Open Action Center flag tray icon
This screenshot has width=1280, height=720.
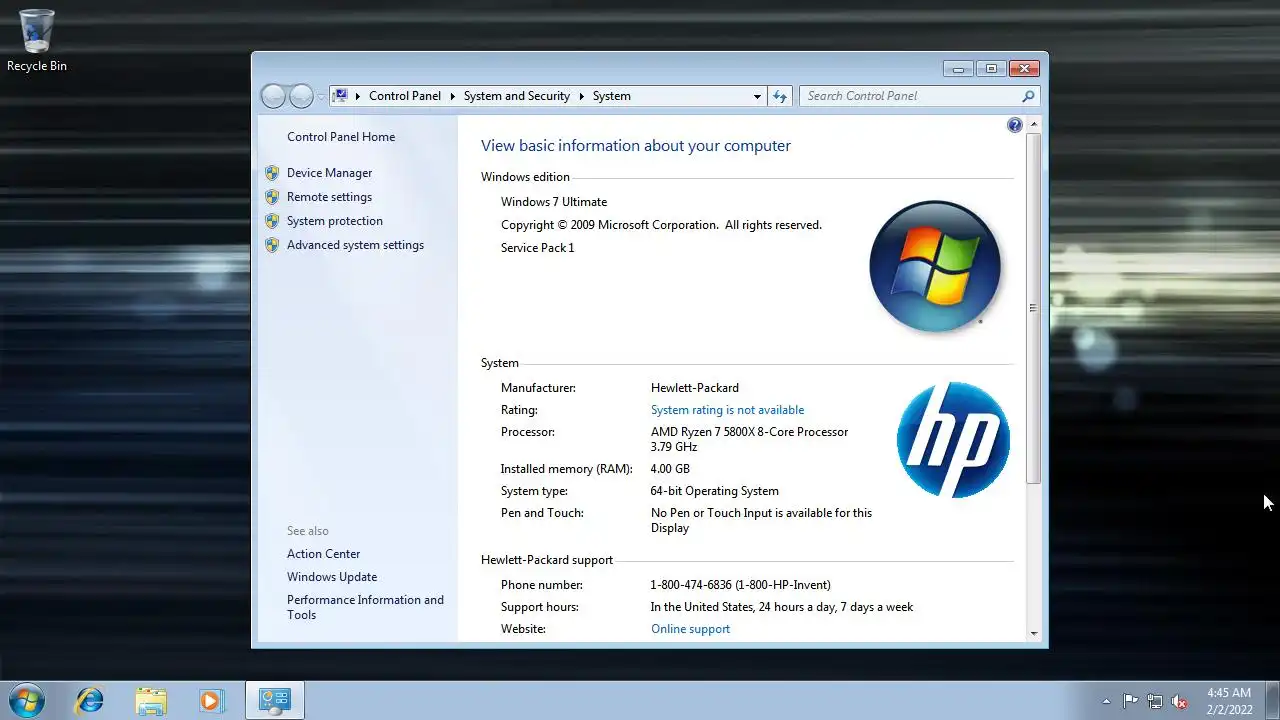1130,701
